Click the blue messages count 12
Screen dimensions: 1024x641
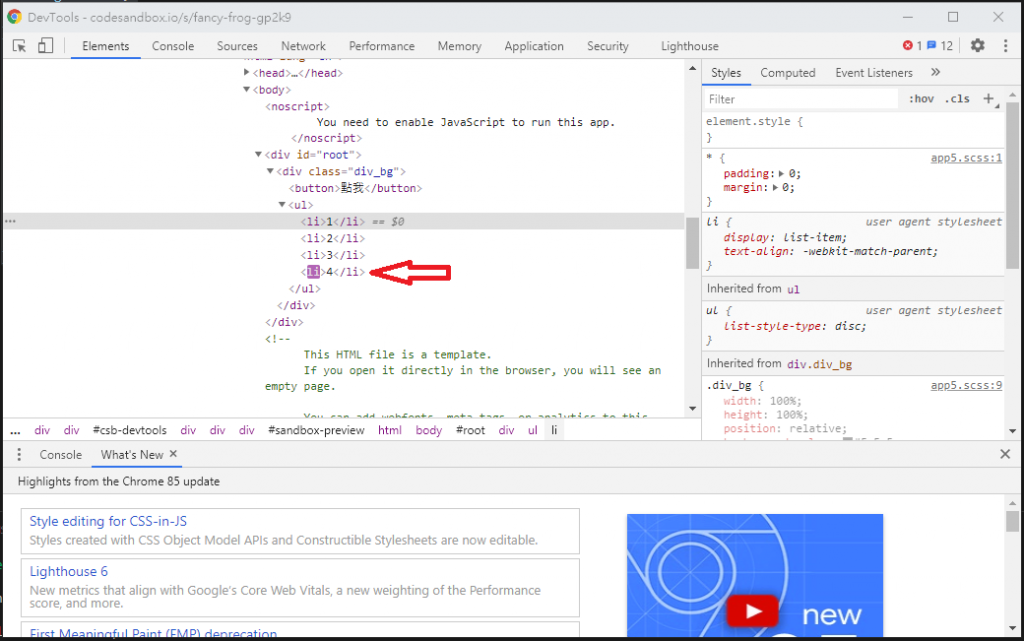coord(940,46)
